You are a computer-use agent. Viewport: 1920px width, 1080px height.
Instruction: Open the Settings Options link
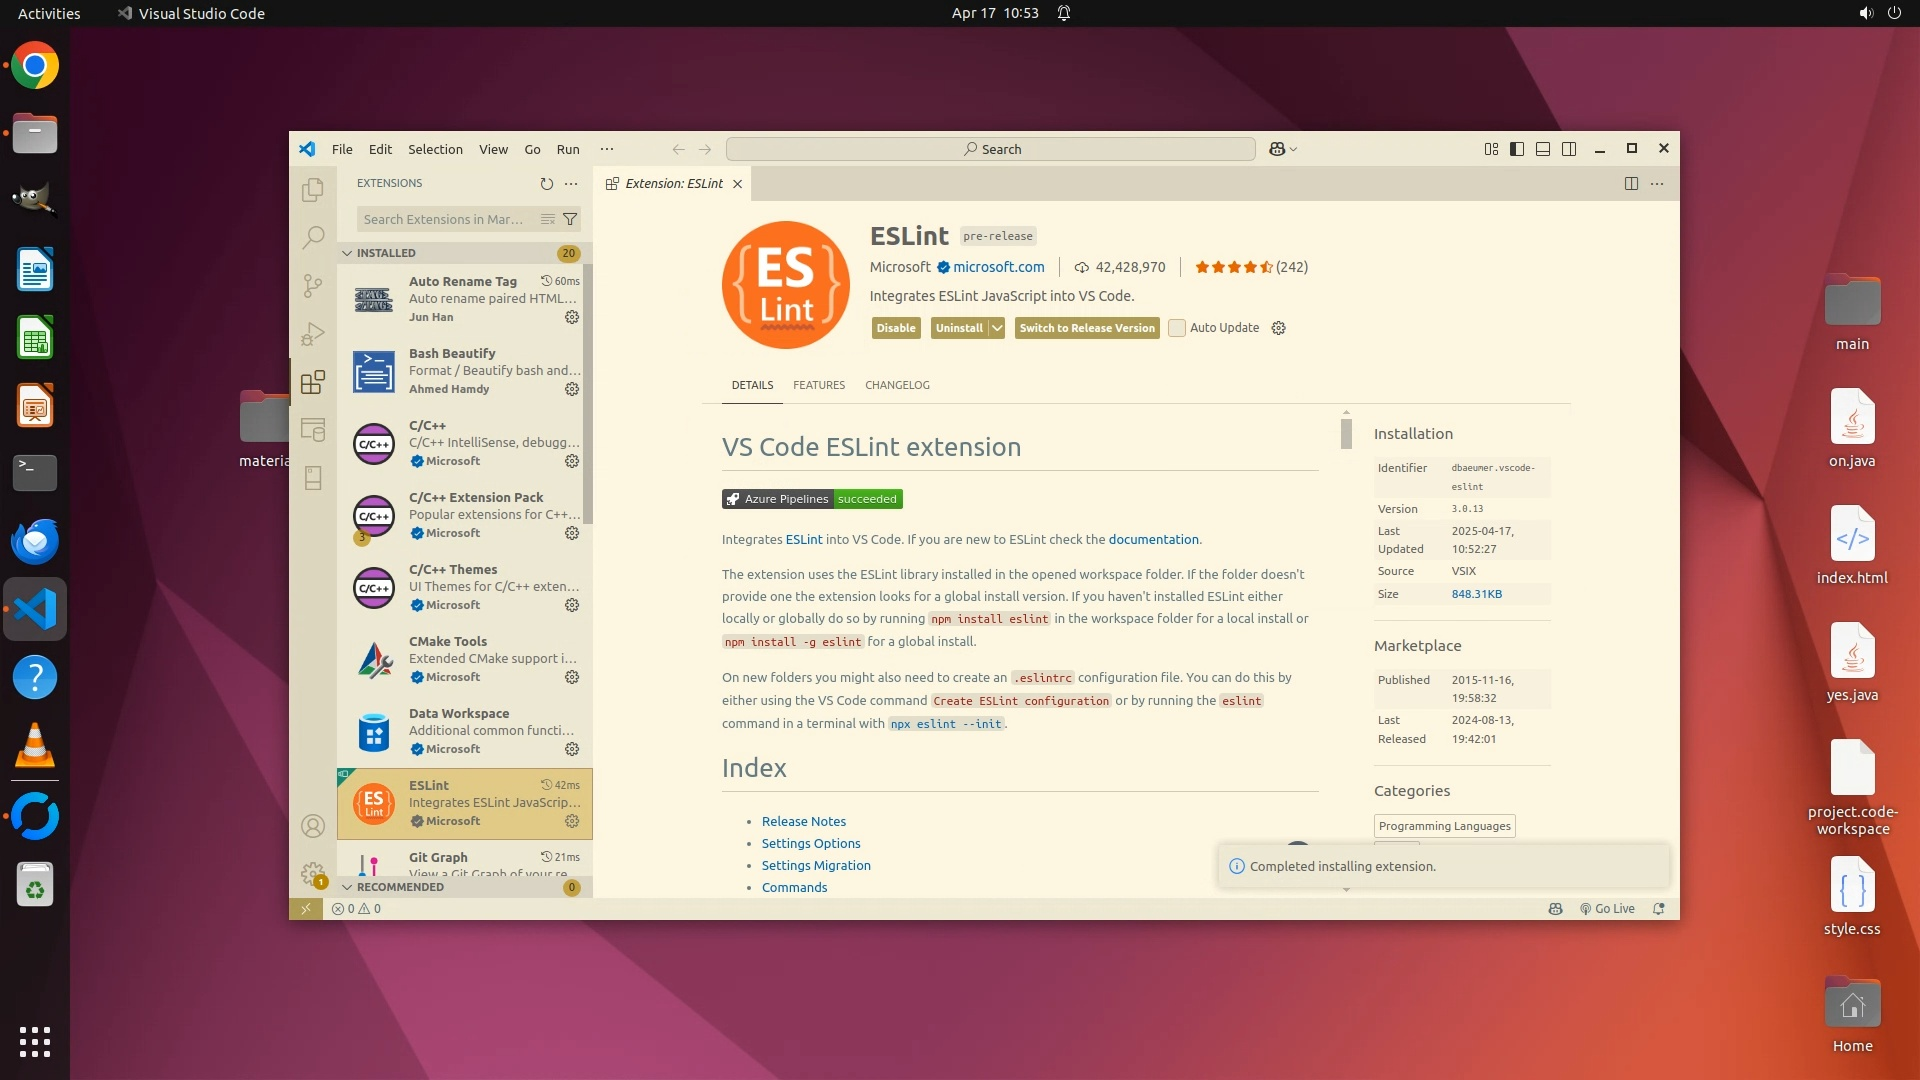(x=810, y=843)
